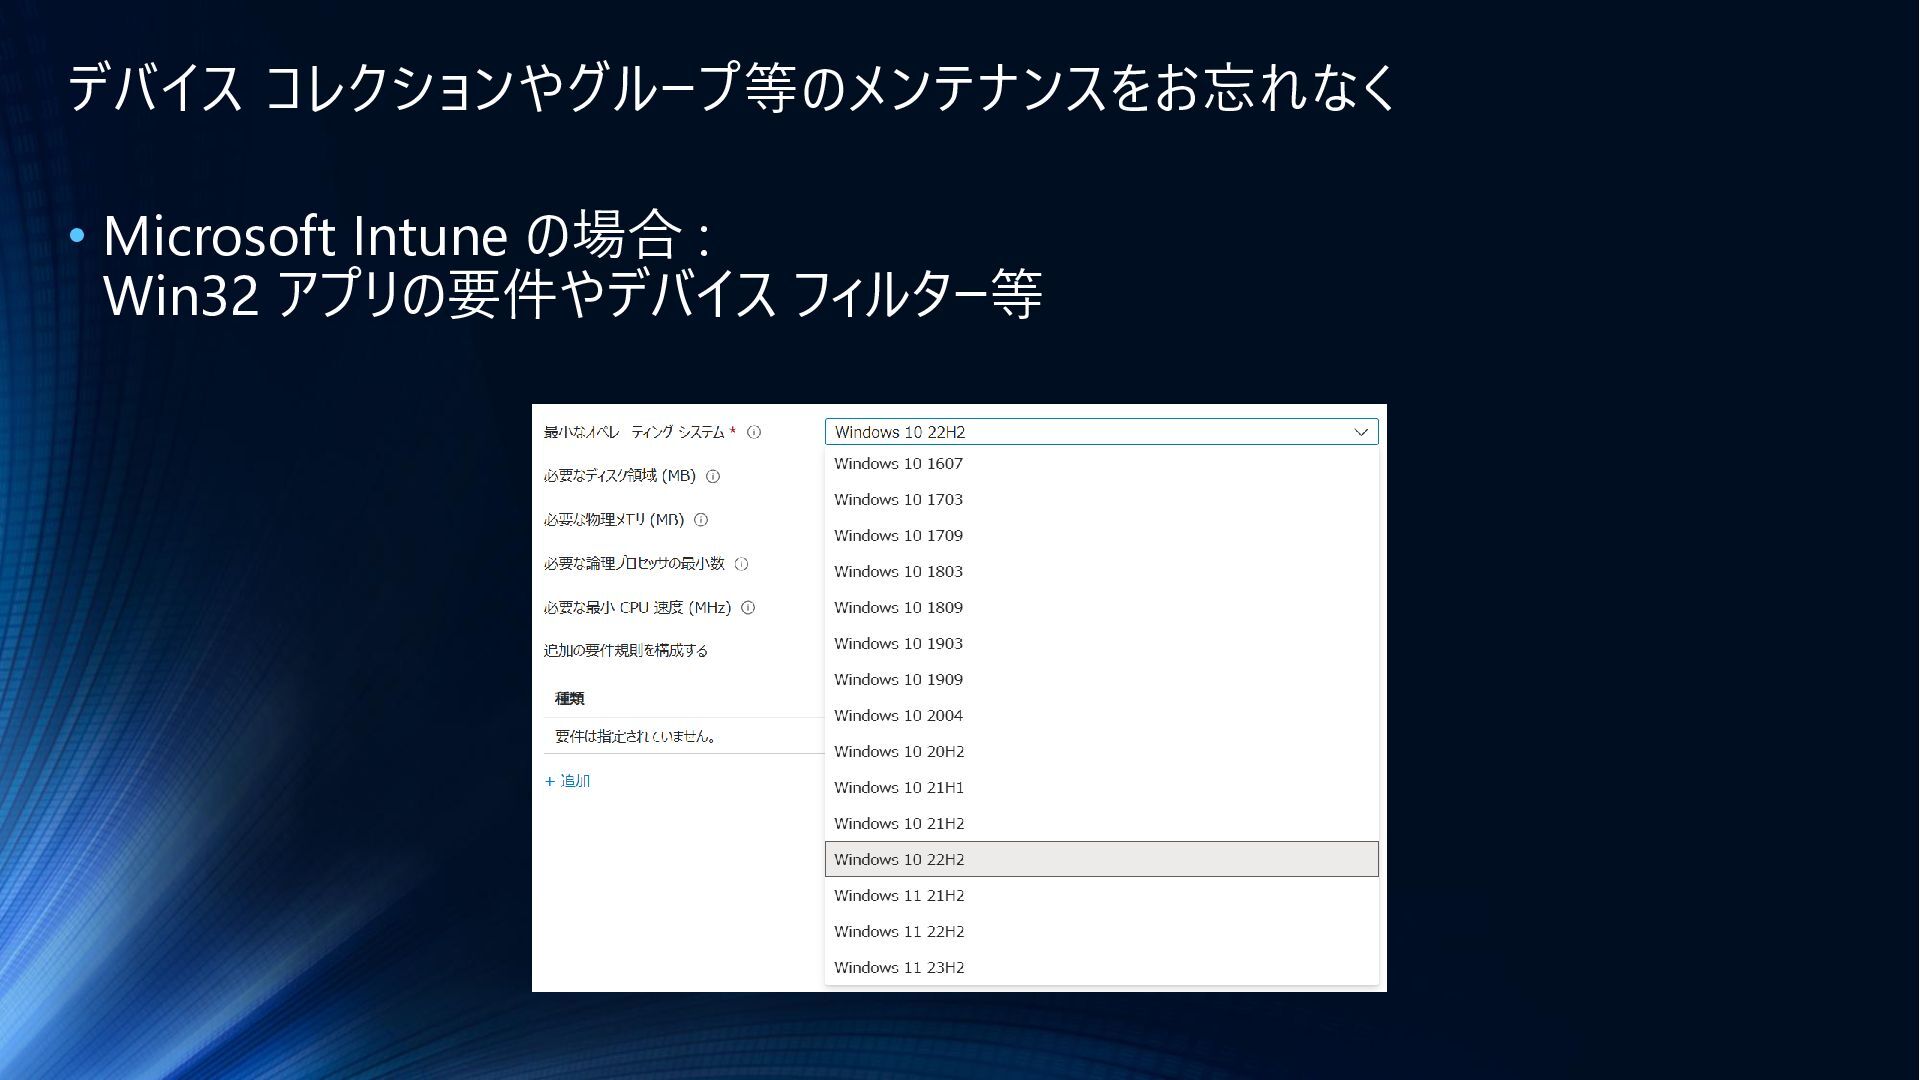
Task: Select Windows 10 1607 option
Action: [1101, 464]
